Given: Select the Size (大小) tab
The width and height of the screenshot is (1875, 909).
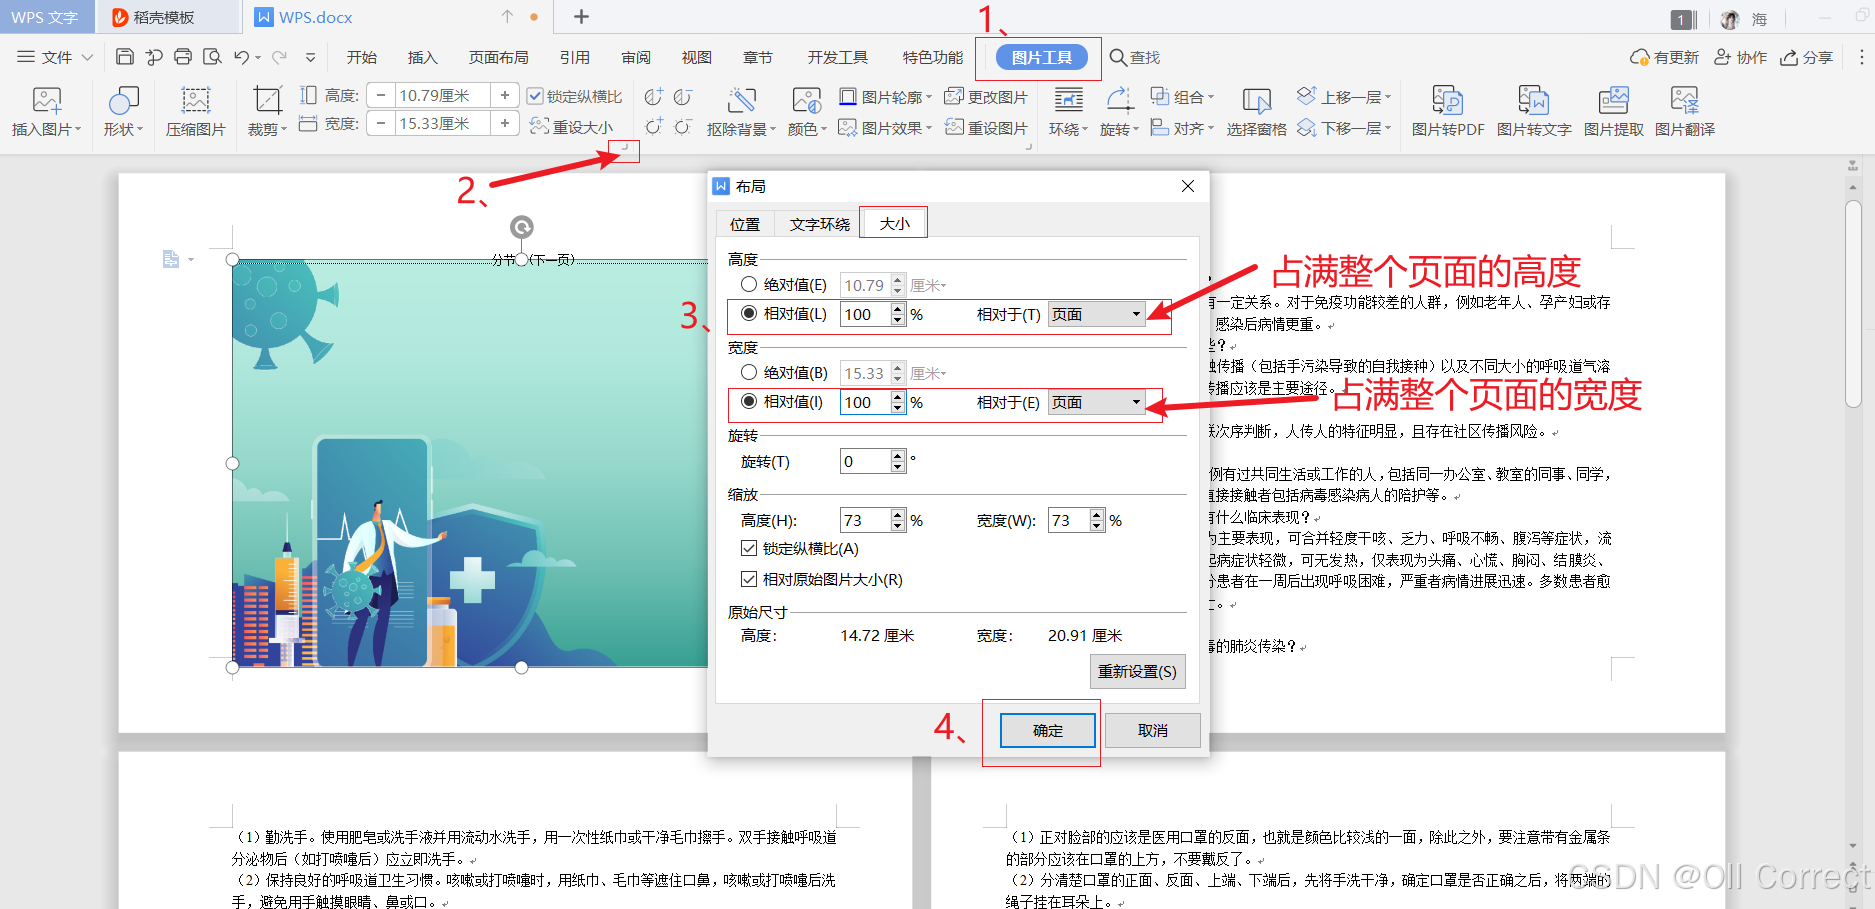Looking at the screenshot, I should point(894,223).
